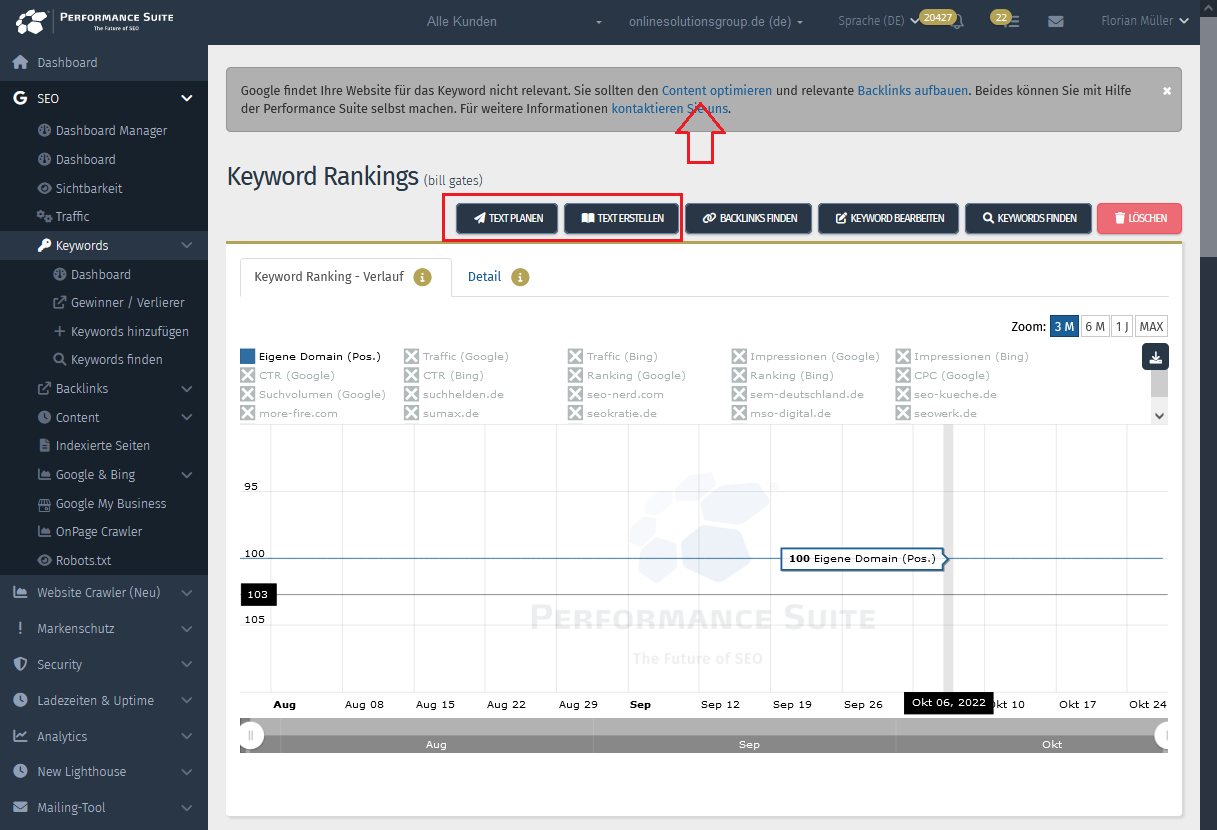Enable Impressionen (Google) series

point(805,356)
